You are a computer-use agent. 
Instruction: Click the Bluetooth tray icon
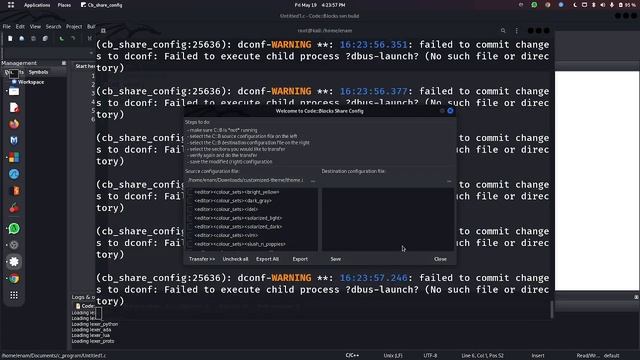pos(593,5)
